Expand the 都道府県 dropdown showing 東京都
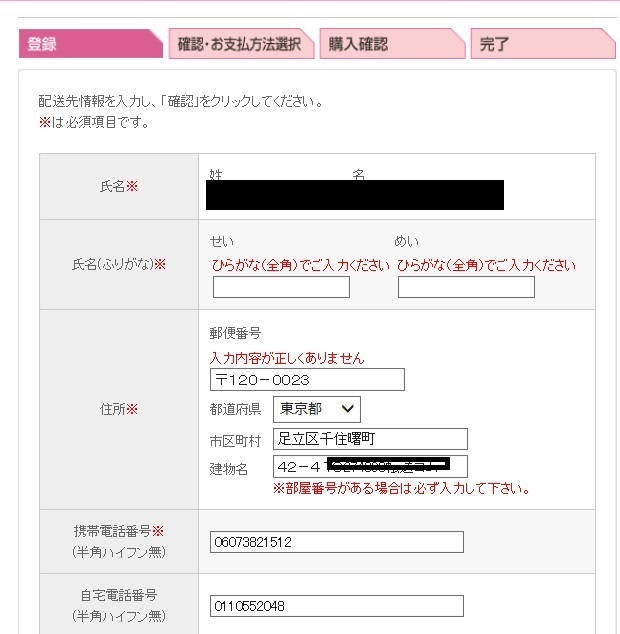This screenshot has height=634, width=620. click(x=316, y=409)
